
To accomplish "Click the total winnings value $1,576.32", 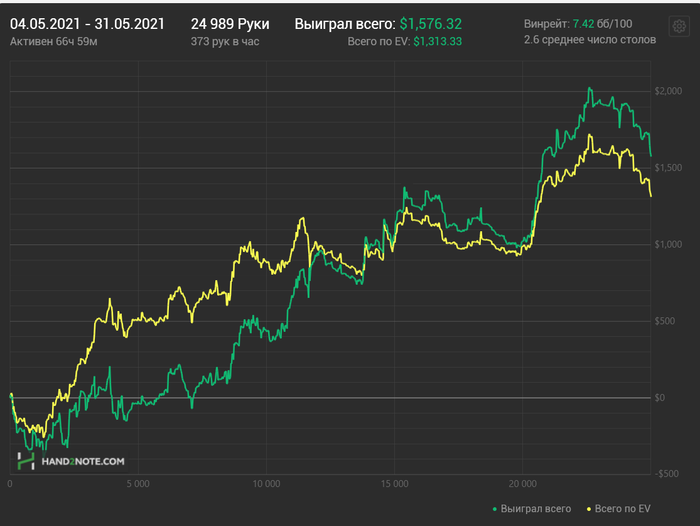I will tap(431, 24).
